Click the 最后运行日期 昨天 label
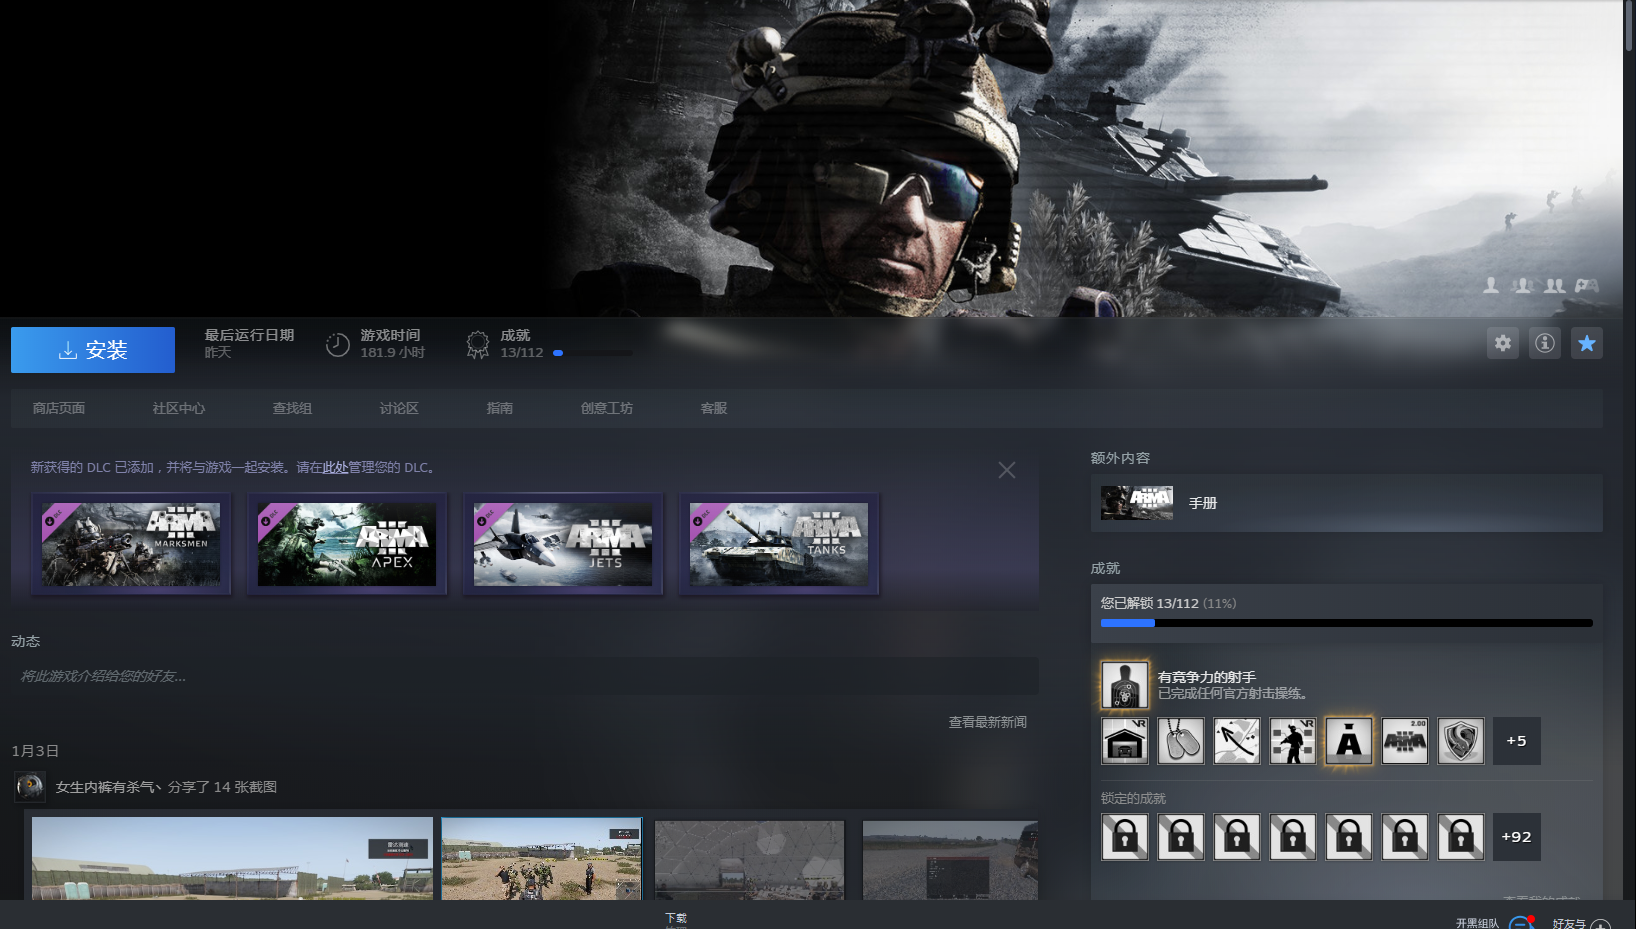 point(249,343)
